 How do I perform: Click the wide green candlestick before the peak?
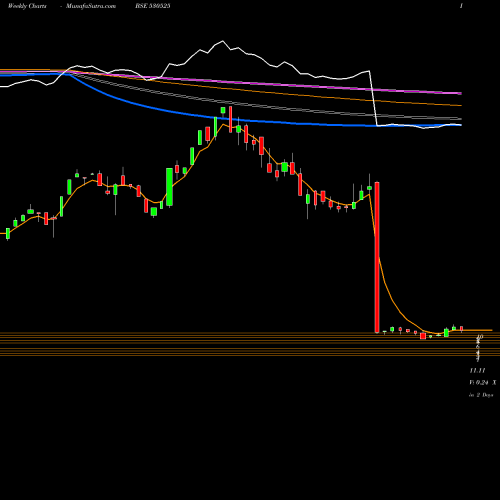[x=169, y=187]
